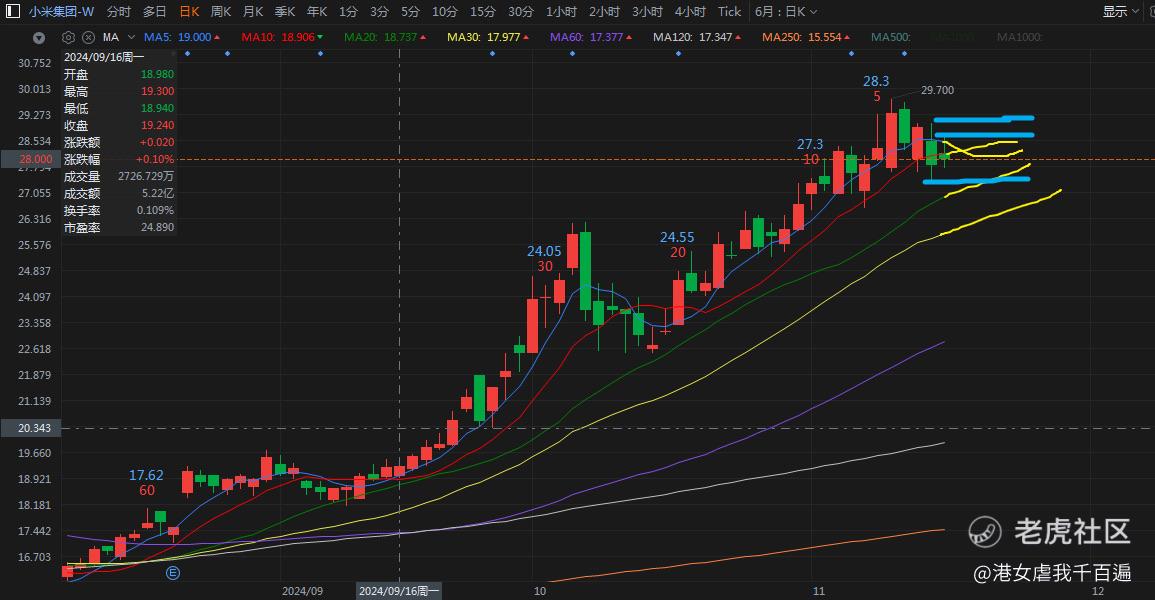Toggle the MA30 line legend
This screenshot has height=600, width=1155.
coord(488,37)
